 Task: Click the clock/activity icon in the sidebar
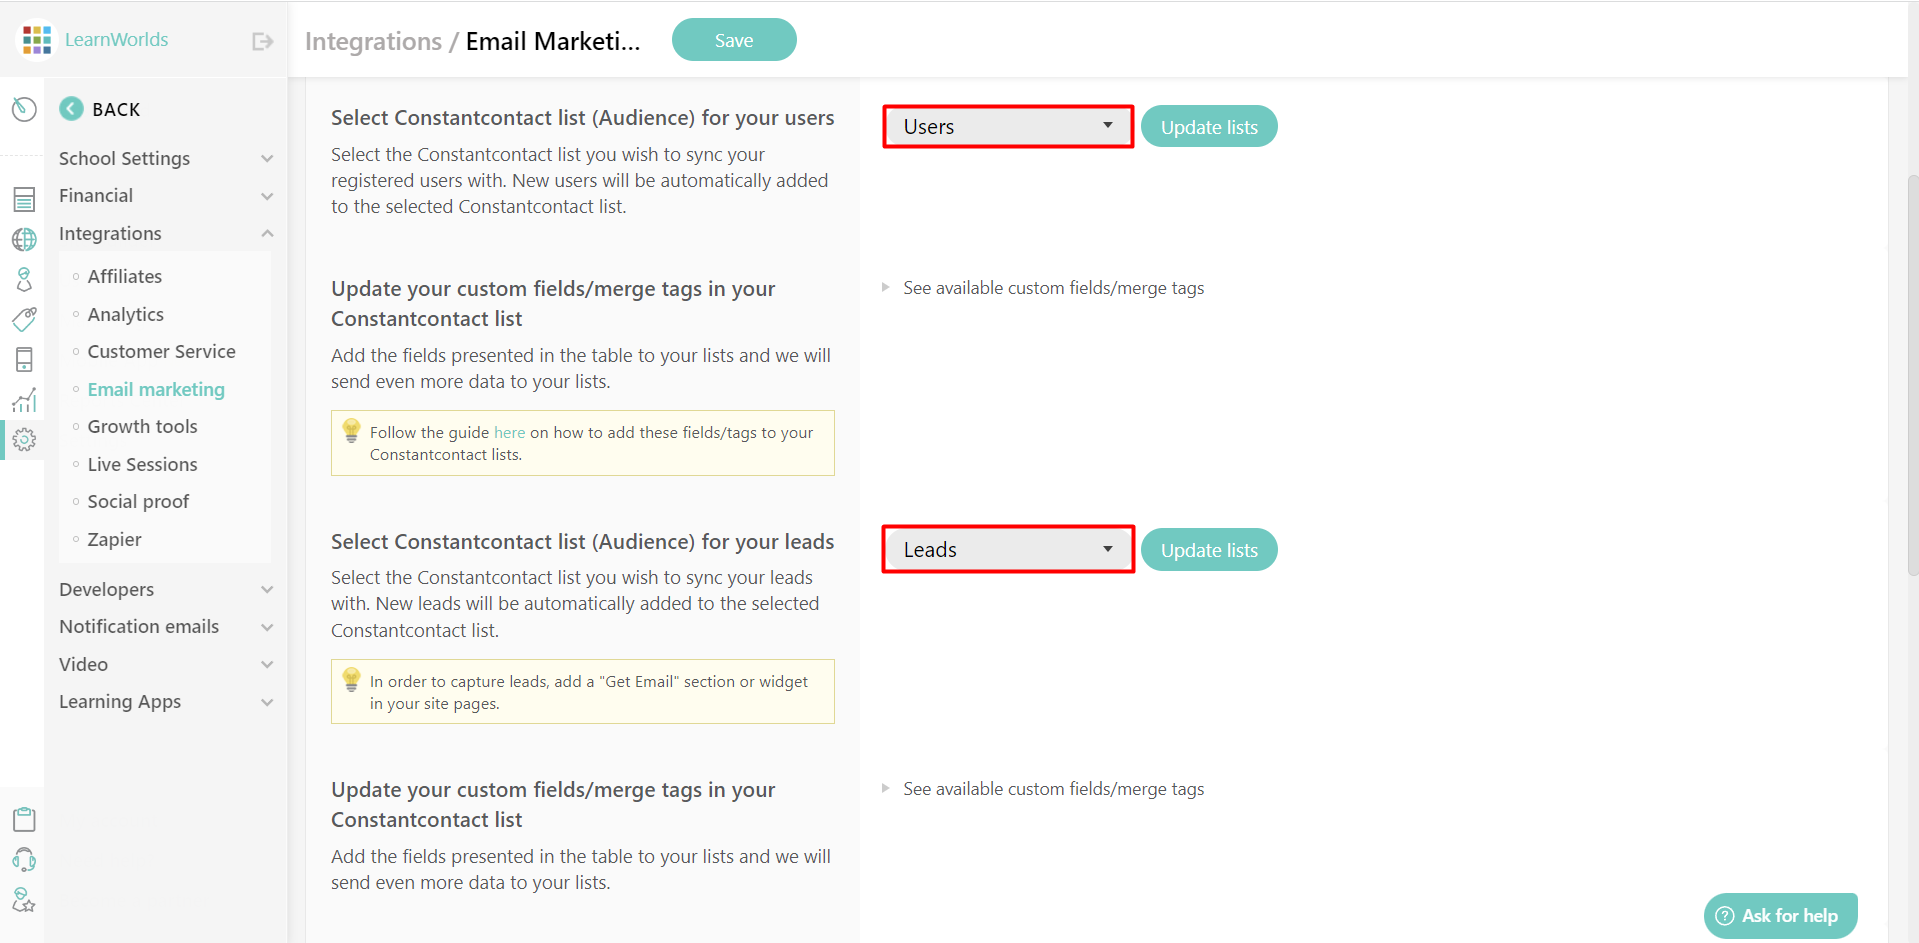(24, 110)
